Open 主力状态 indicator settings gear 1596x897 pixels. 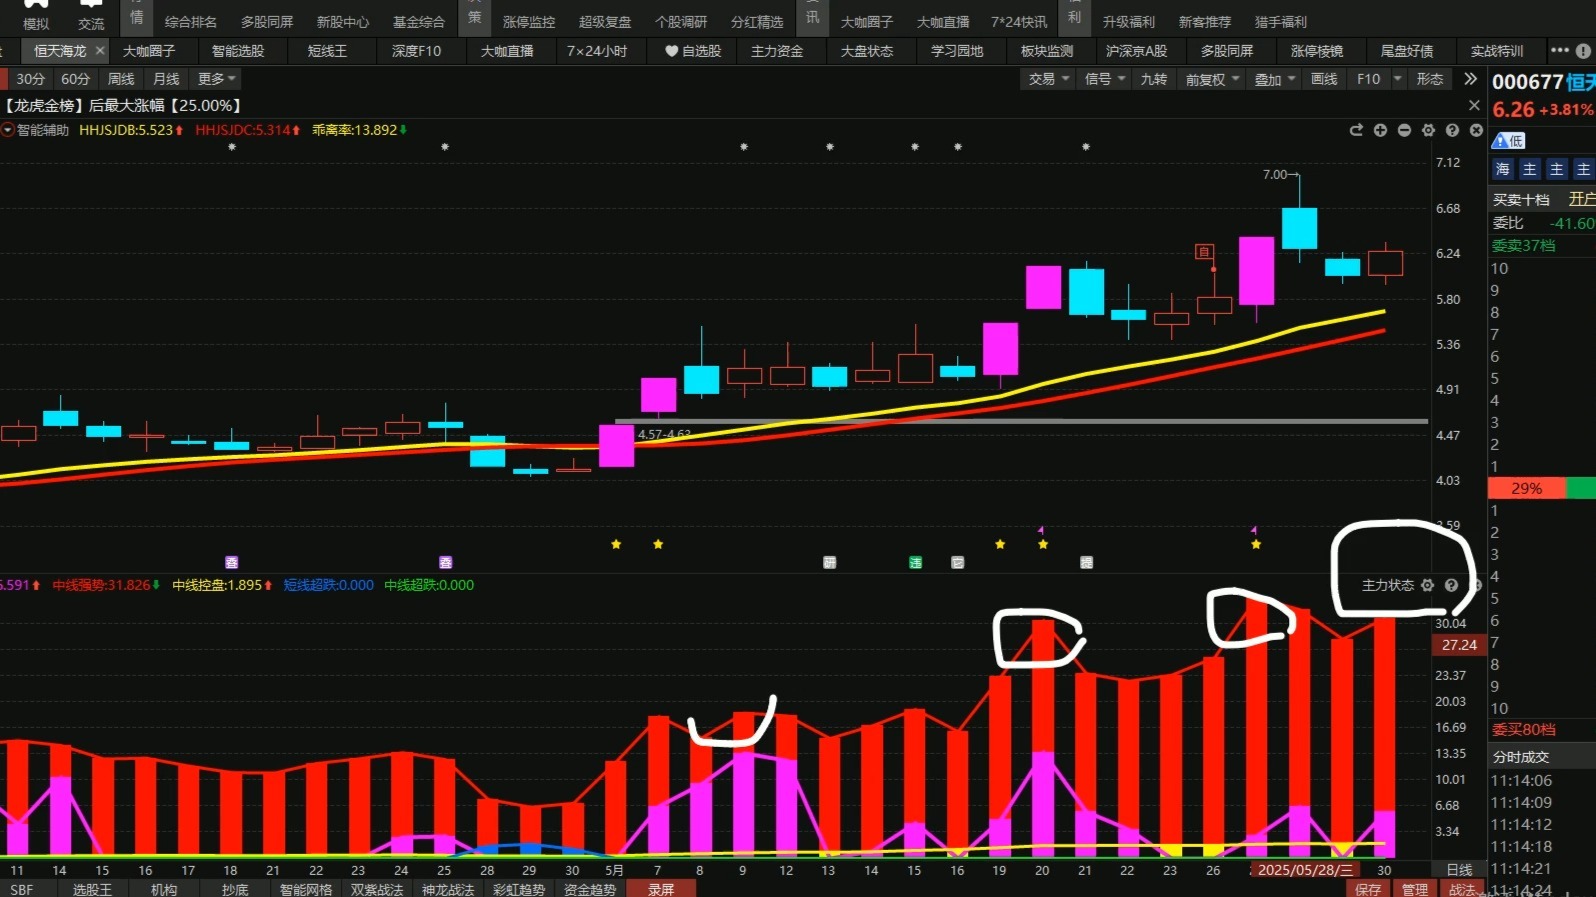click(x=1428, y=585)
